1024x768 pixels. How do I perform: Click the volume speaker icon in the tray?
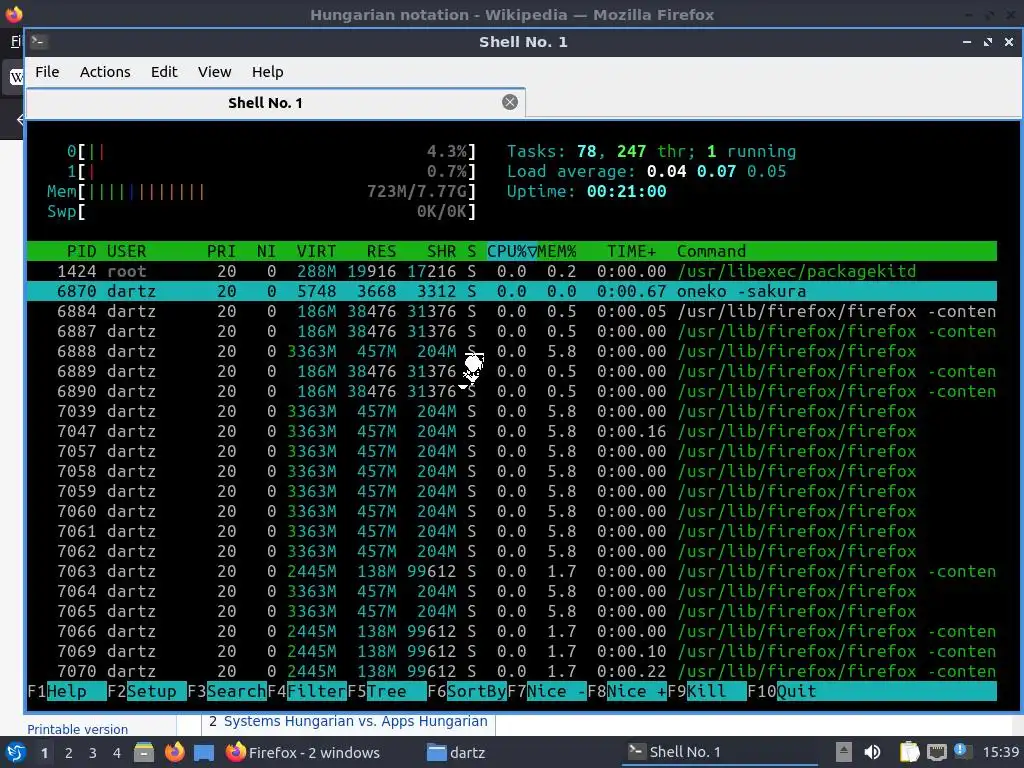[872, 752]
